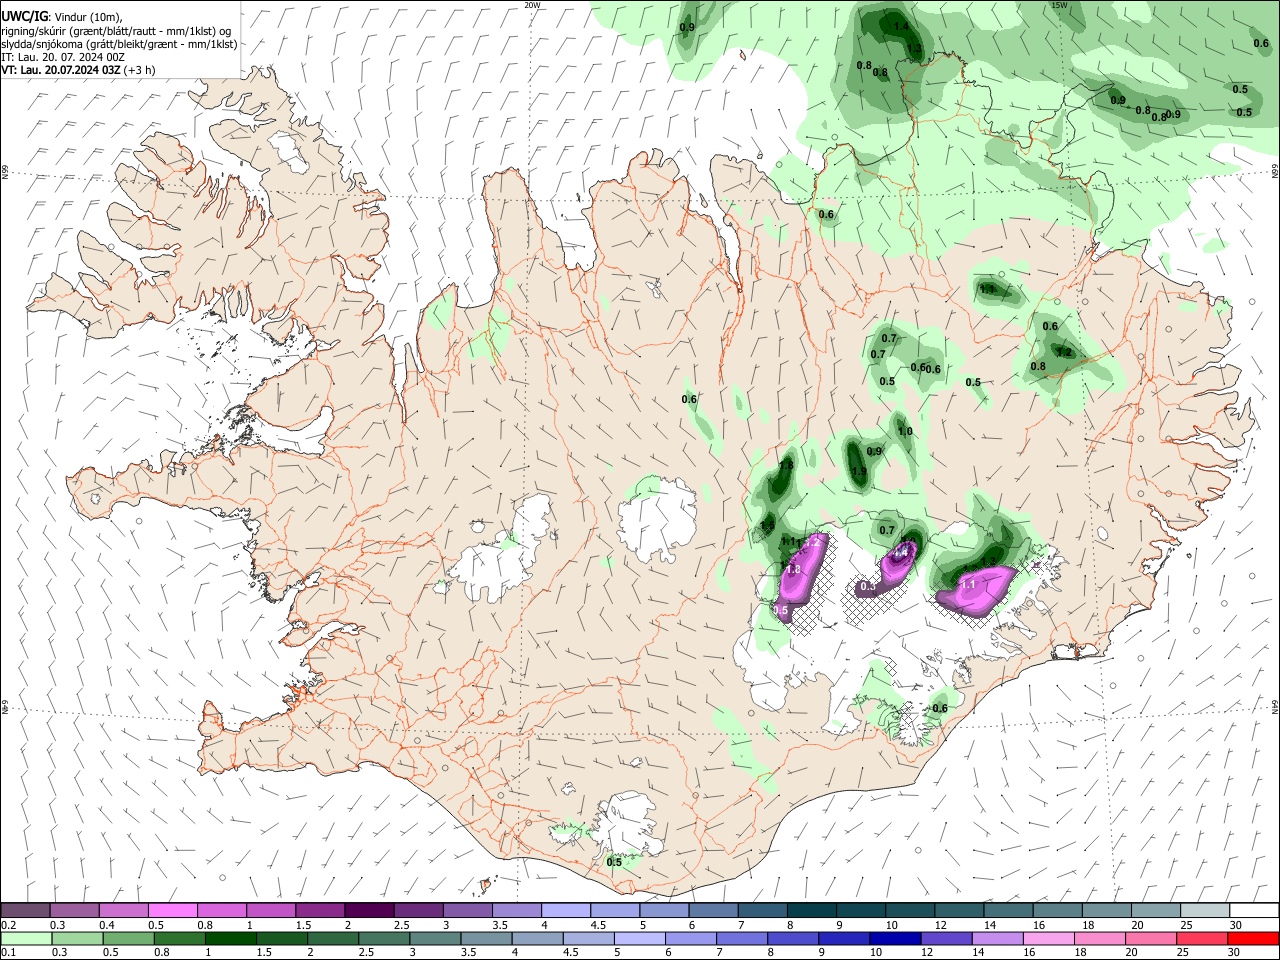Viewport: 1280px width, 960px height.
Task: Click the 0.9 value near the 20W label
Action: tap(687, 27)
